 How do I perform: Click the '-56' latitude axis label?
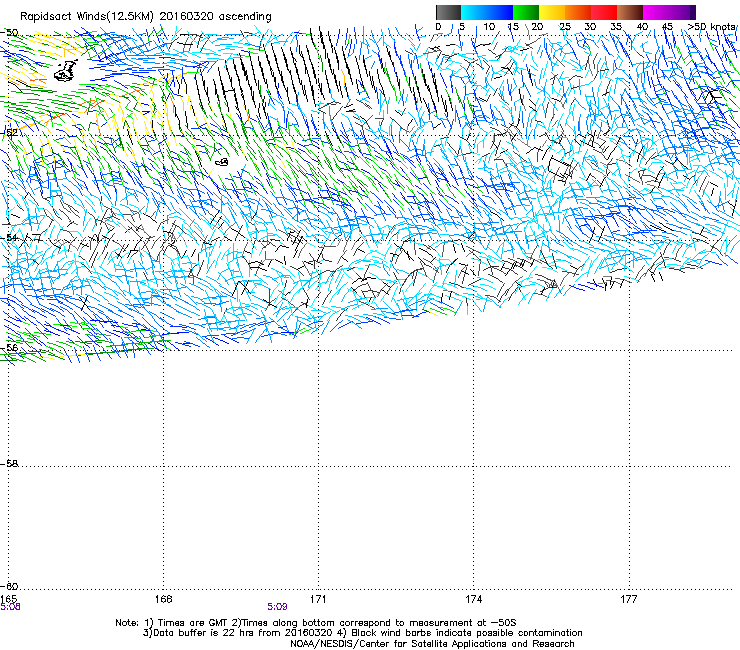(9, 347)
